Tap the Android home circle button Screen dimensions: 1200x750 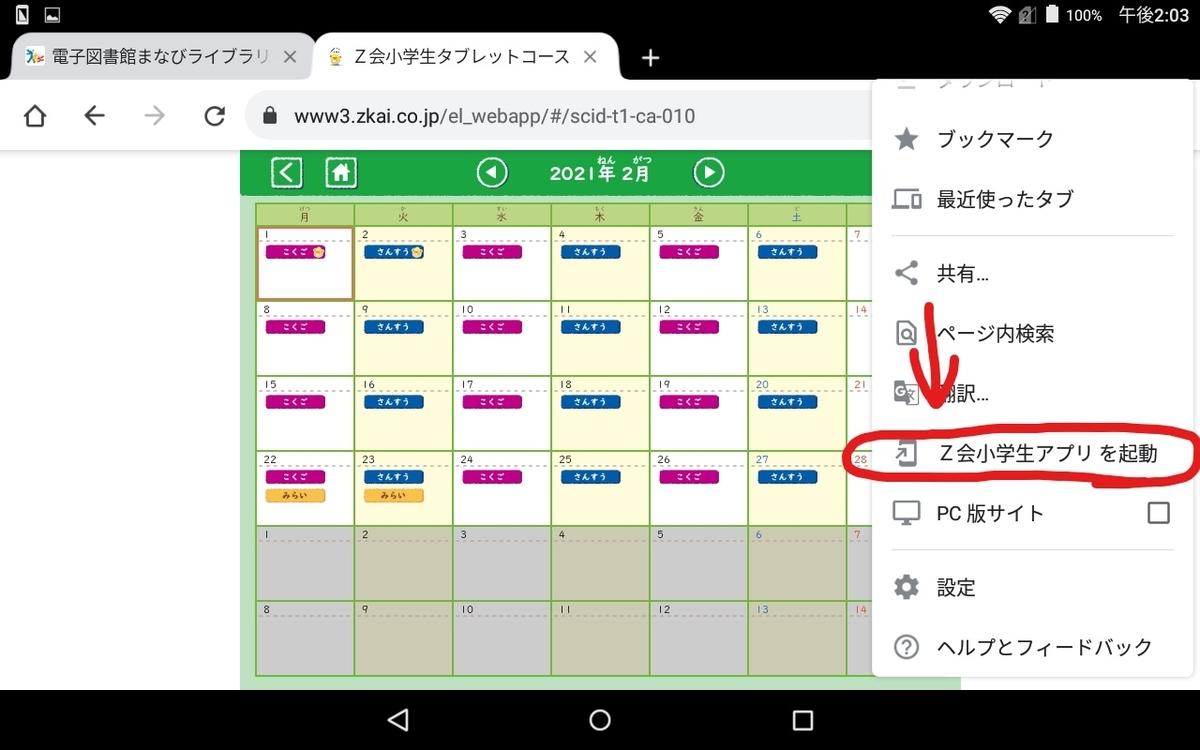pyautogui.click(x=600, y=719)
